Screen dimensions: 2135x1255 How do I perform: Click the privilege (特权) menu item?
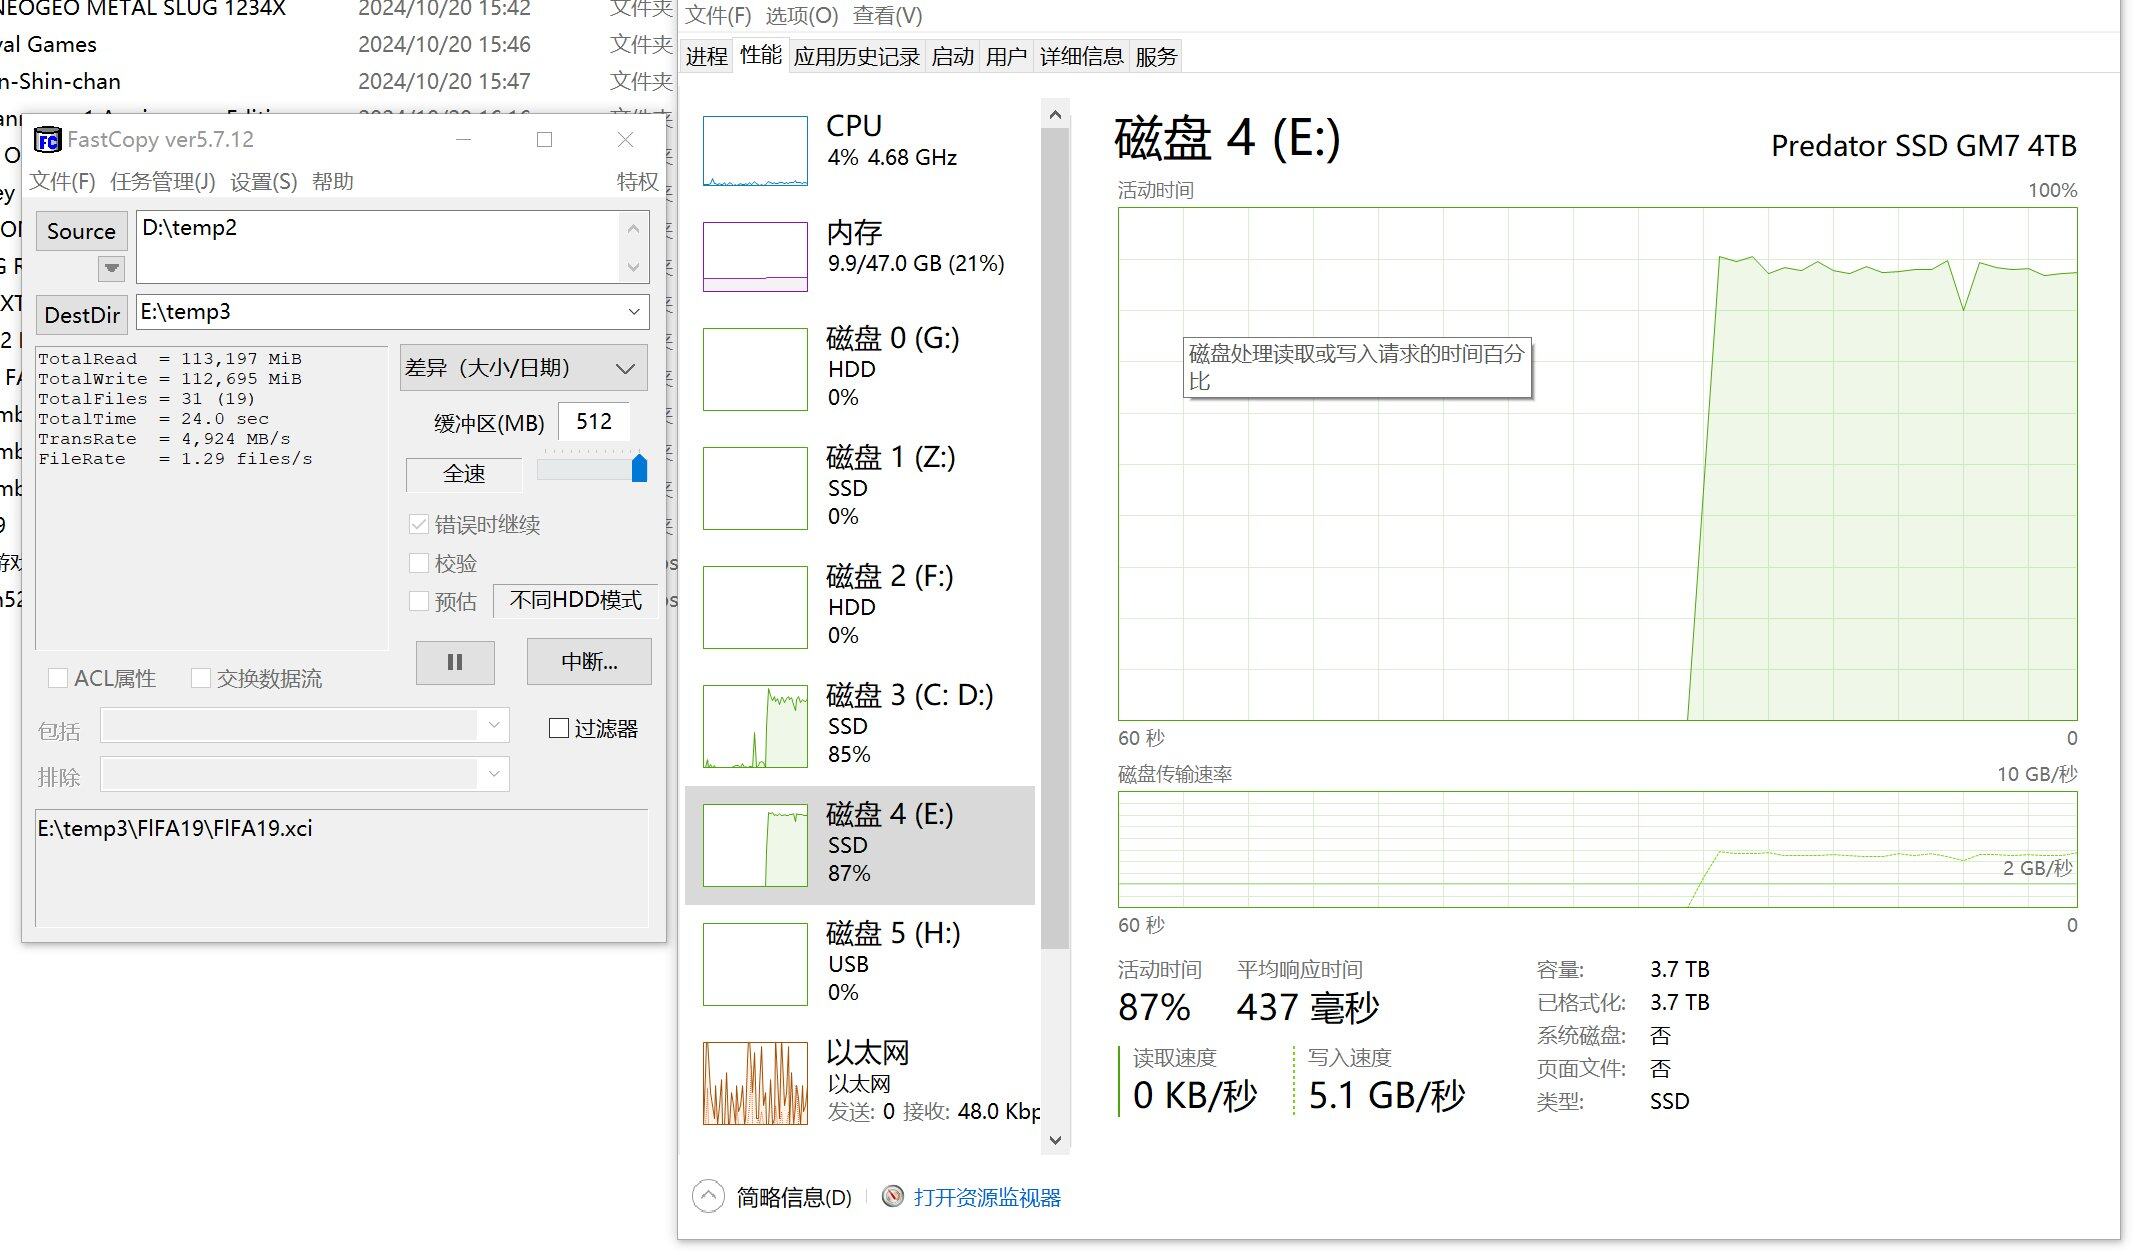[x=637, y=181]
